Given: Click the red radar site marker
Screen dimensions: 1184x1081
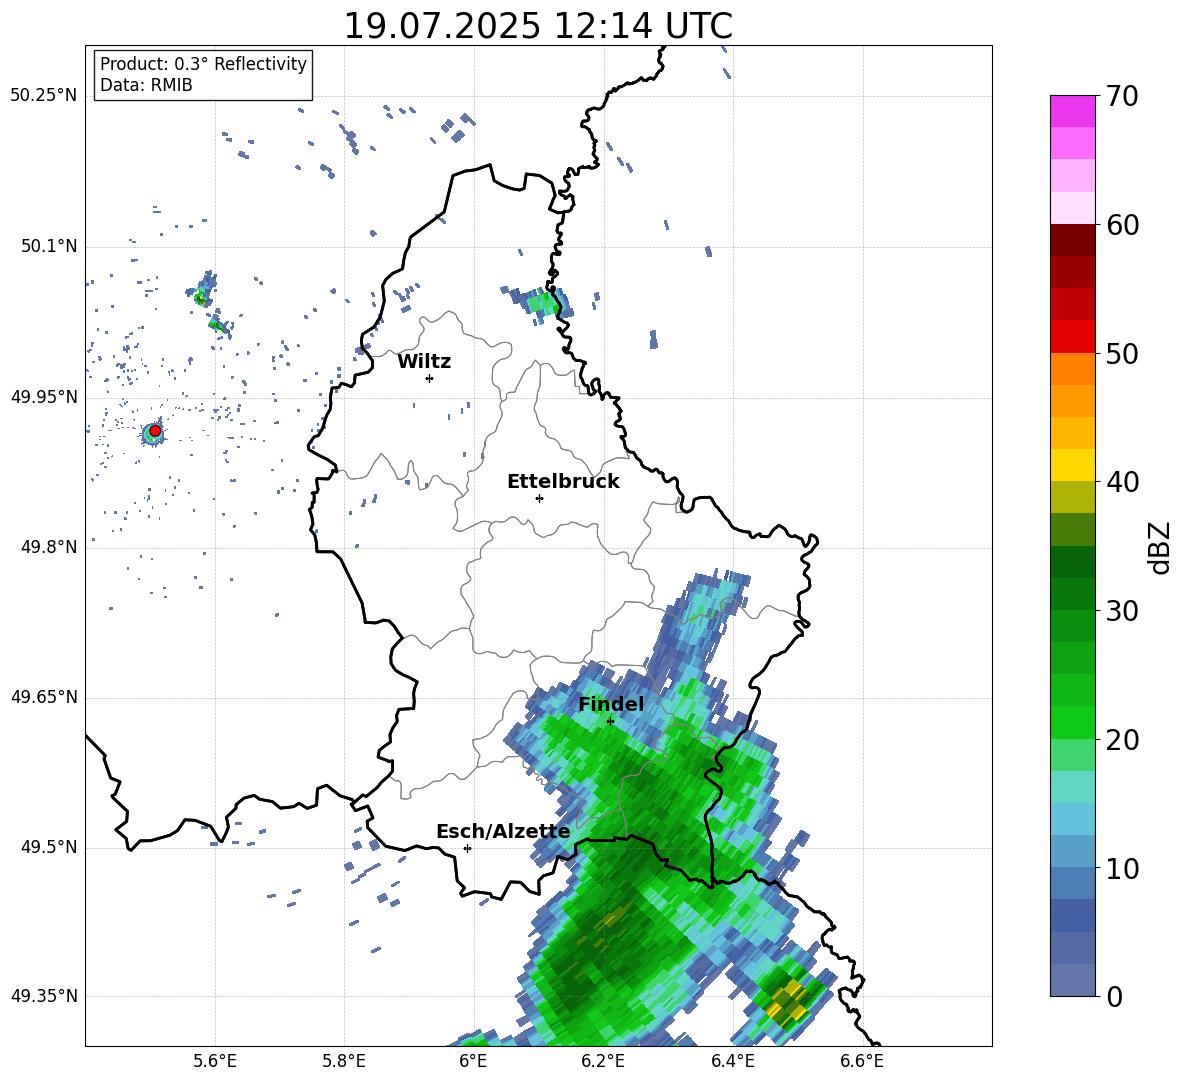Looking at the screenshot, I should [x=155, y=430].
